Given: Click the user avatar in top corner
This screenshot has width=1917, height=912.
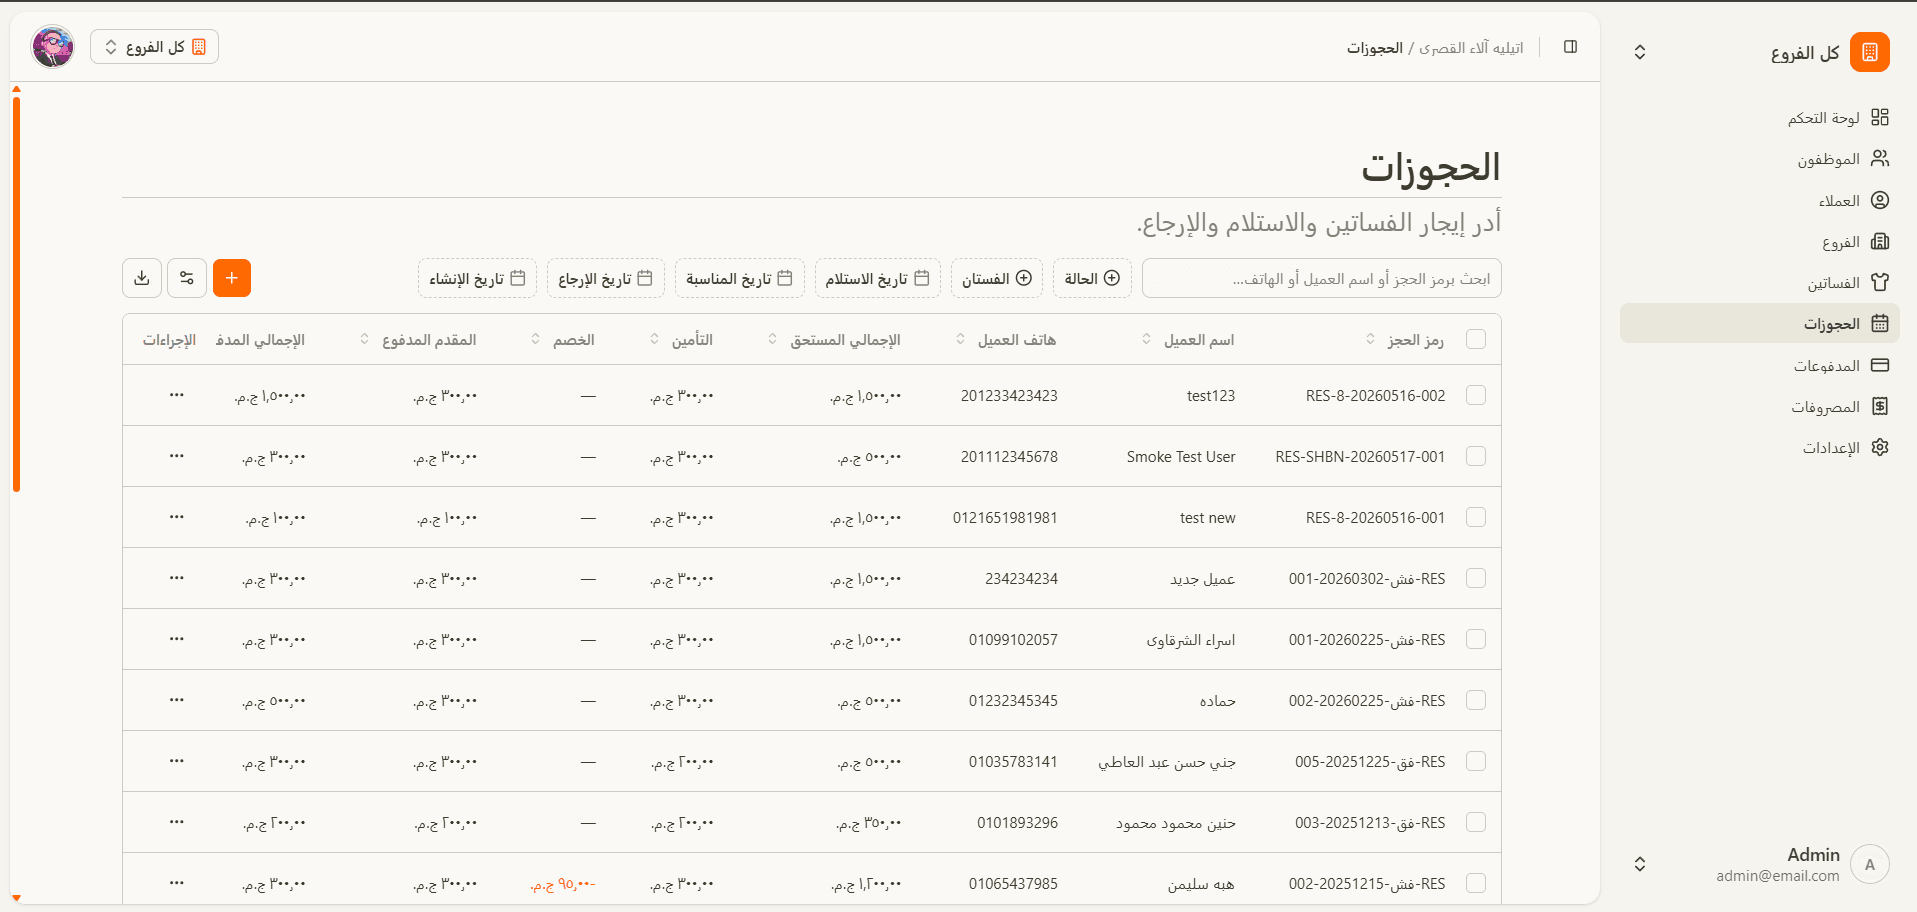Looking at the screenshot, I should [x=53, y=47].
